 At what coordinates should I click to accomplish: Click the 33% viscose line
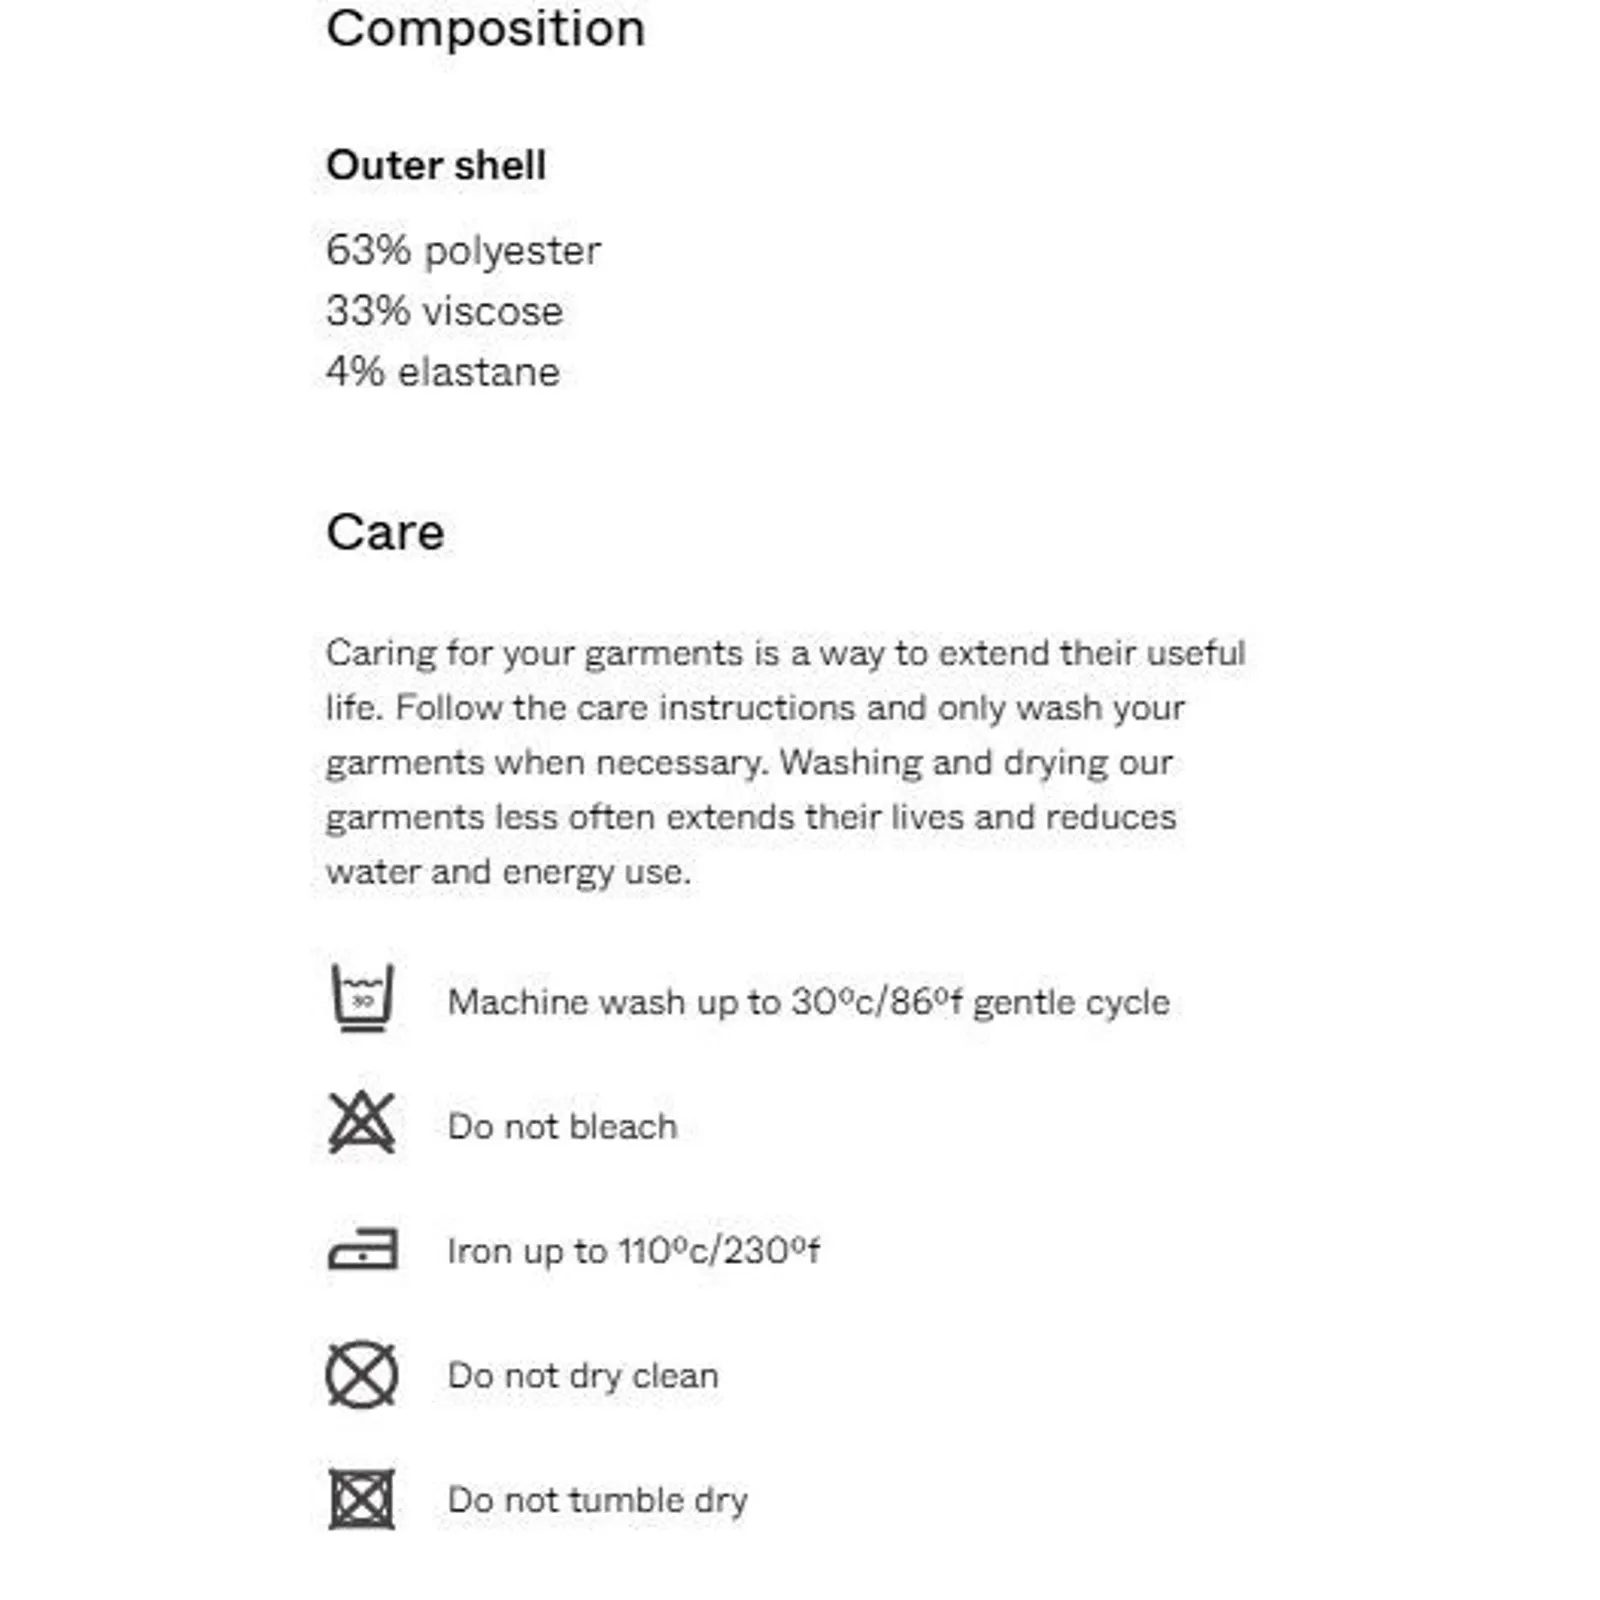(x=444, y=311)
